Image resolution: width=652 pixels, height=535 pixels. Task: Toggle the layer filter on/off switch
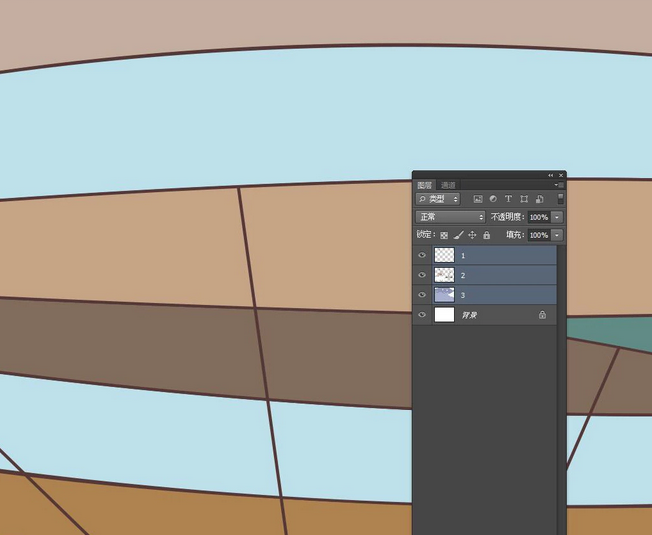[560, 198]
